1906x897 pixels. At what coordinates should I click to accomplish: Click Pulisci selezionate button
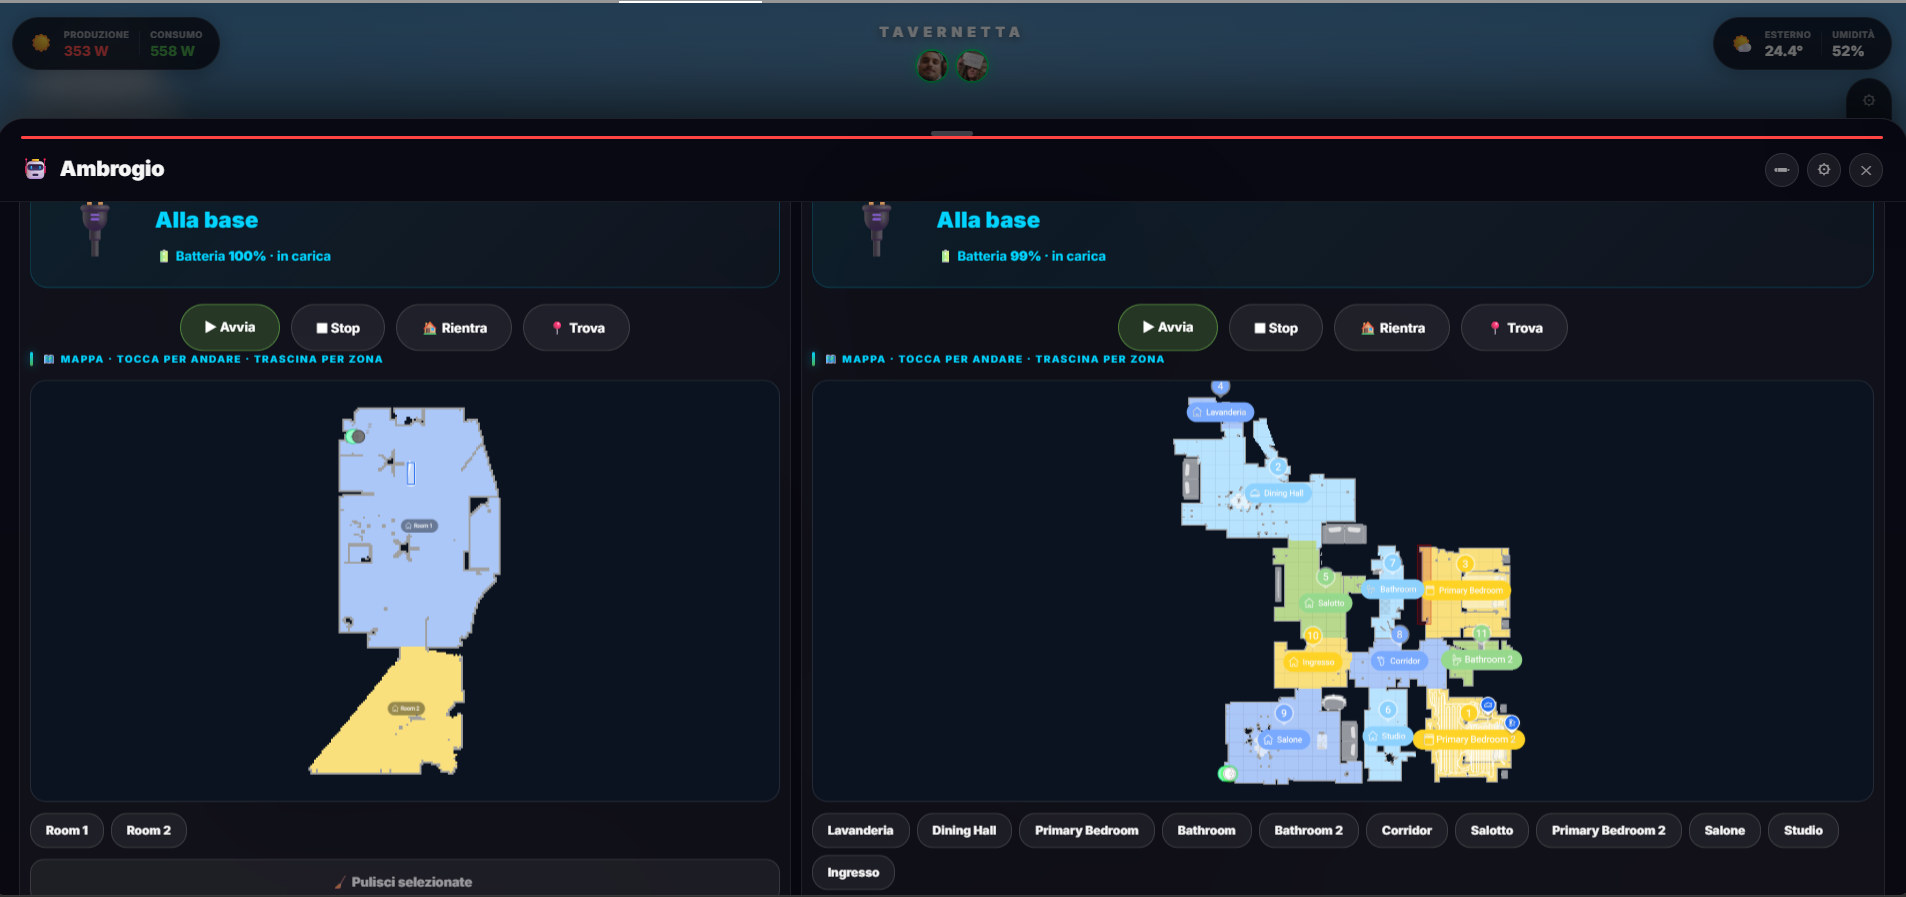click(x=404, y=881)
